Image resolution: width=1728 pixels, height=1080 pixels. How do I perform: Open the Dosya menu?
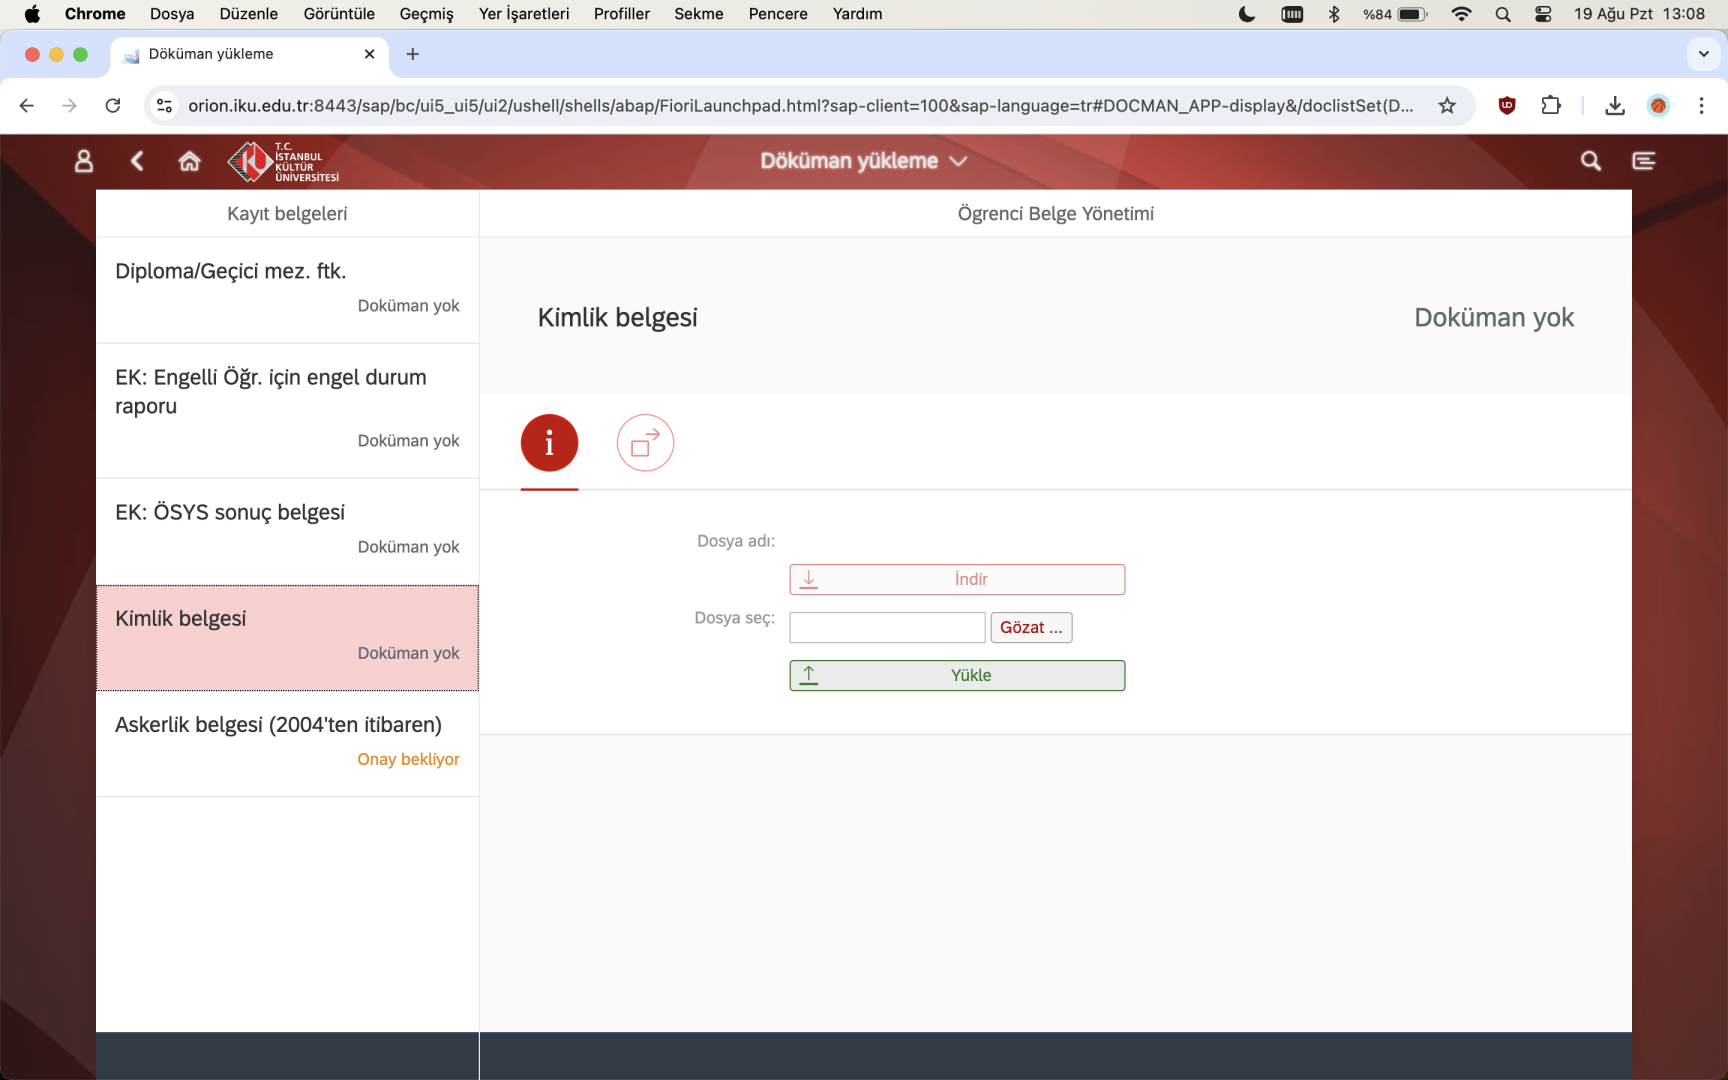pyautogui.click(x=172, y=14)
